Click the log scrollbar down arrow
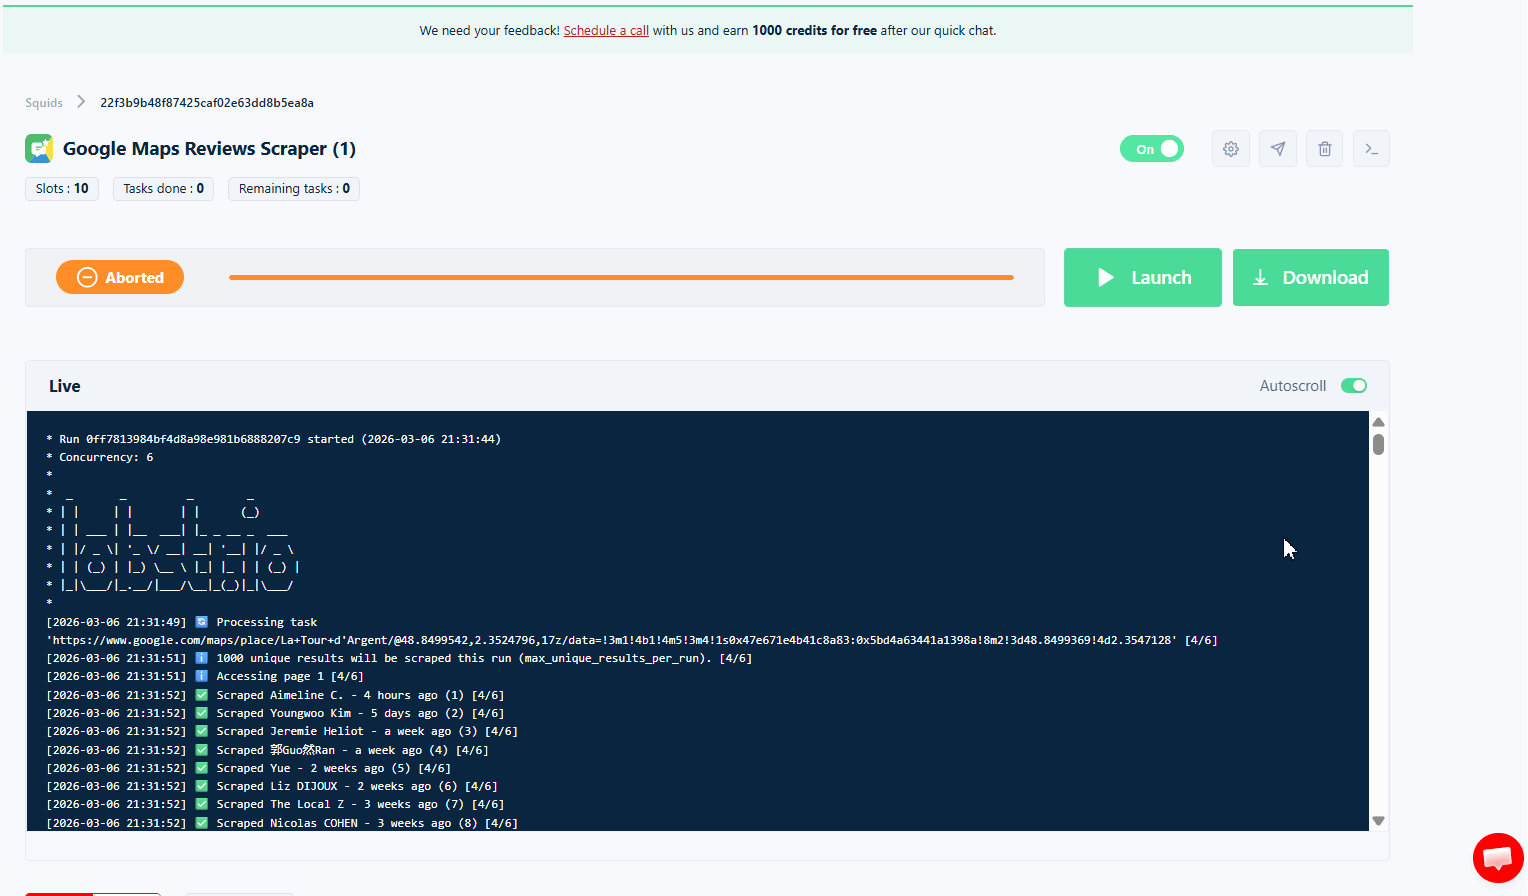 (1378, 820)
